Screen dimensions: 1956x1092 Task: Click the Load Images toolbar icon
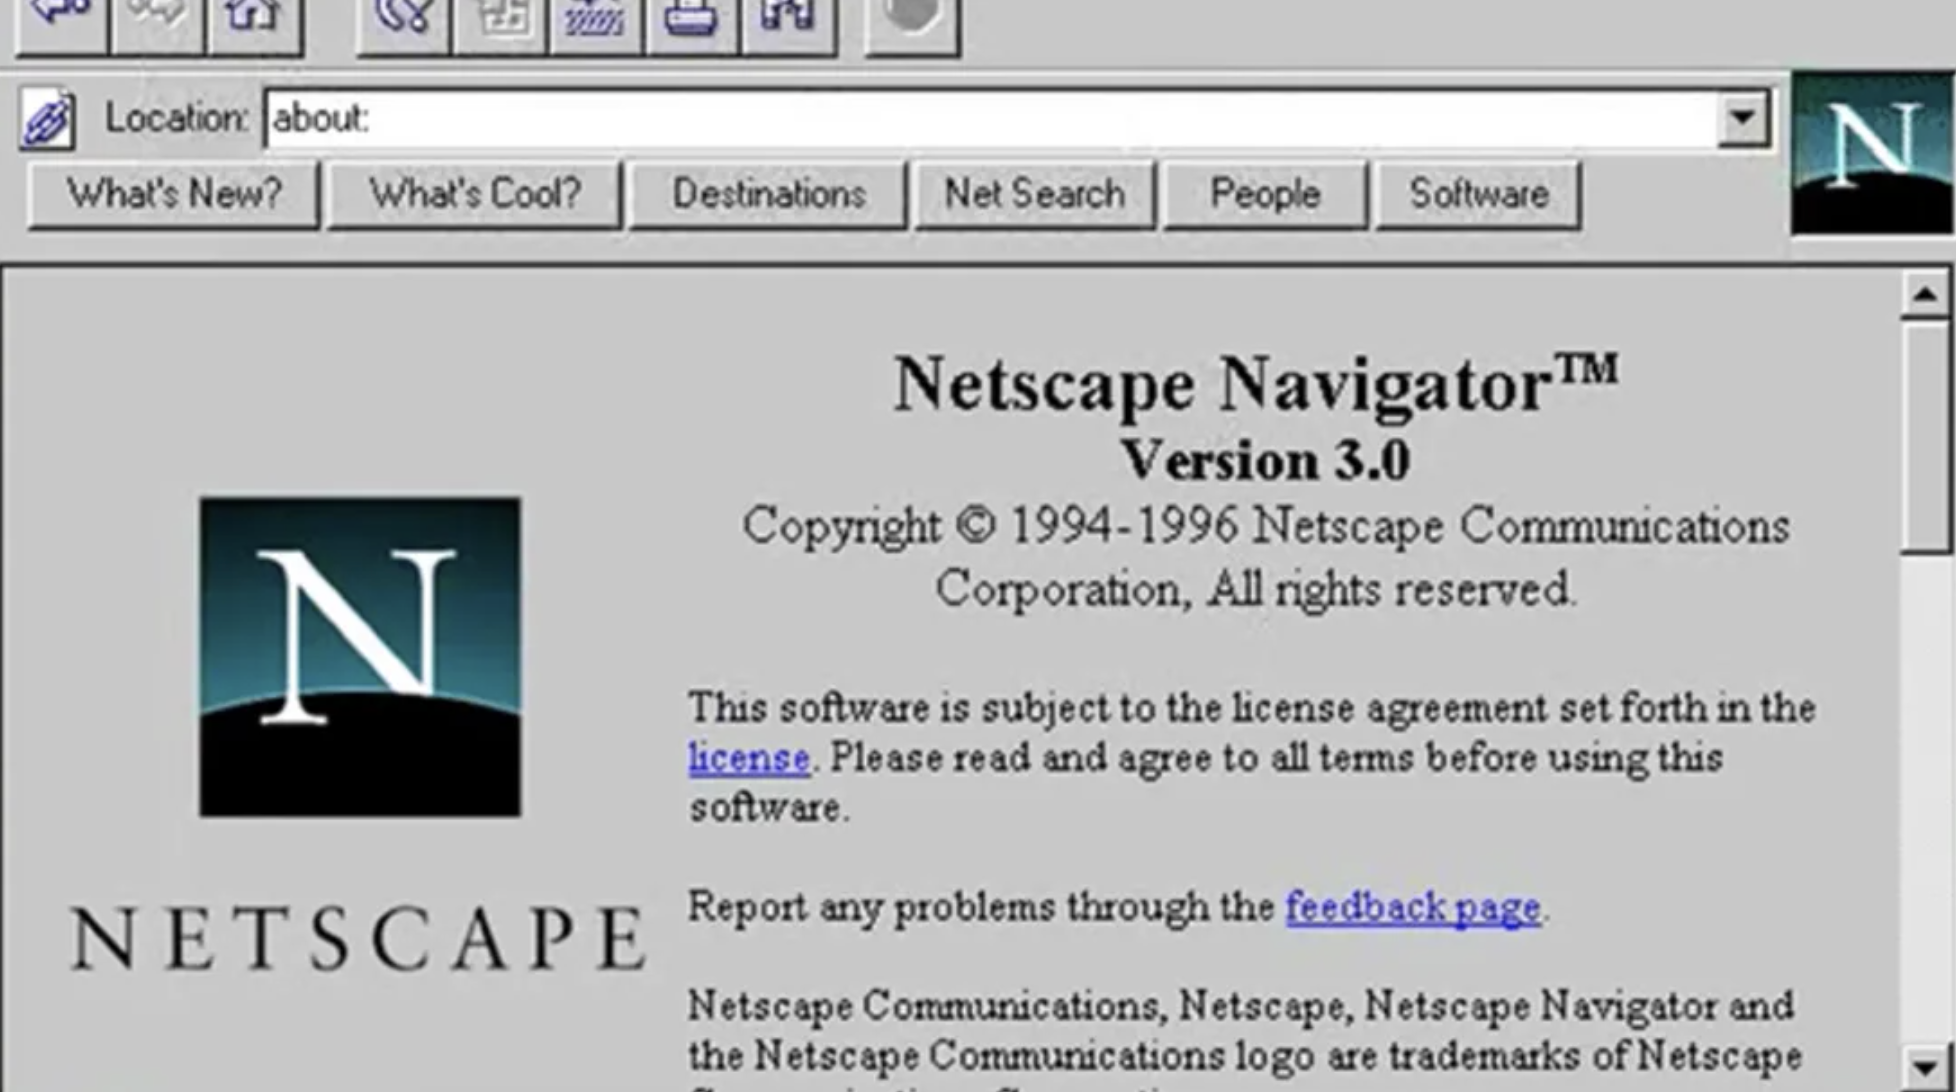click(500, 20)
